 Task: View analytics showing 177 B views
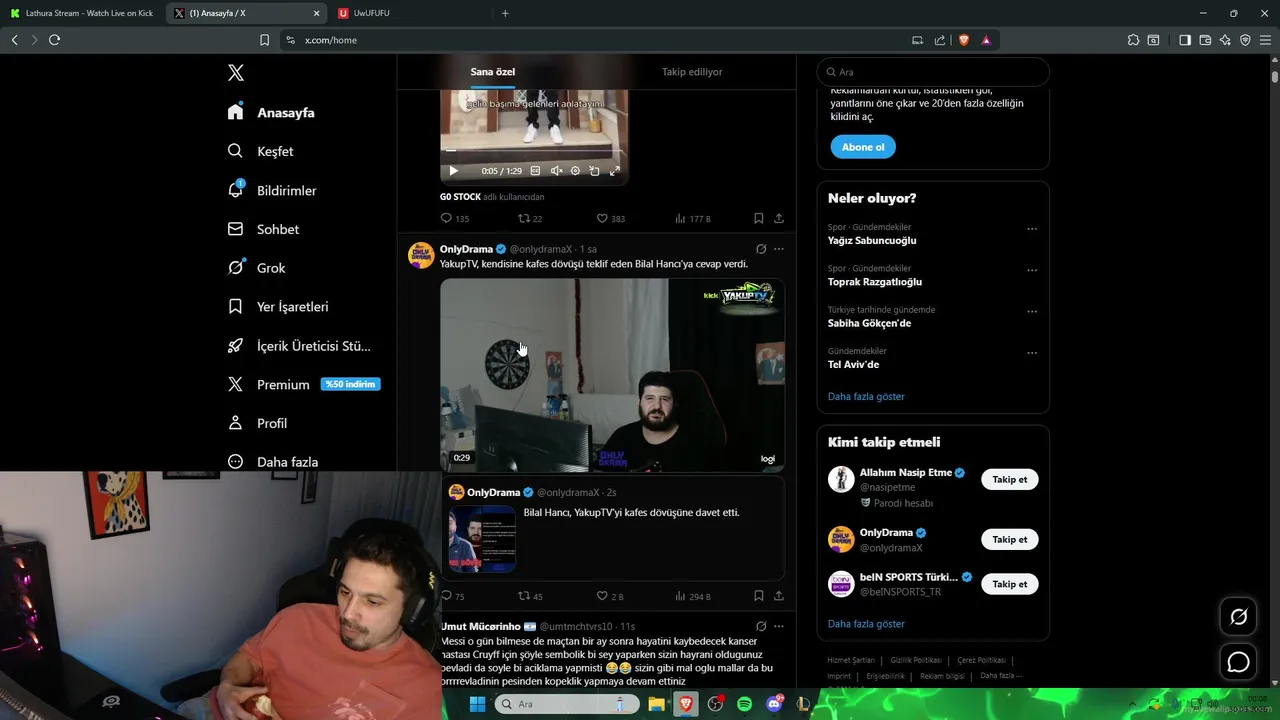pos(692,218)
